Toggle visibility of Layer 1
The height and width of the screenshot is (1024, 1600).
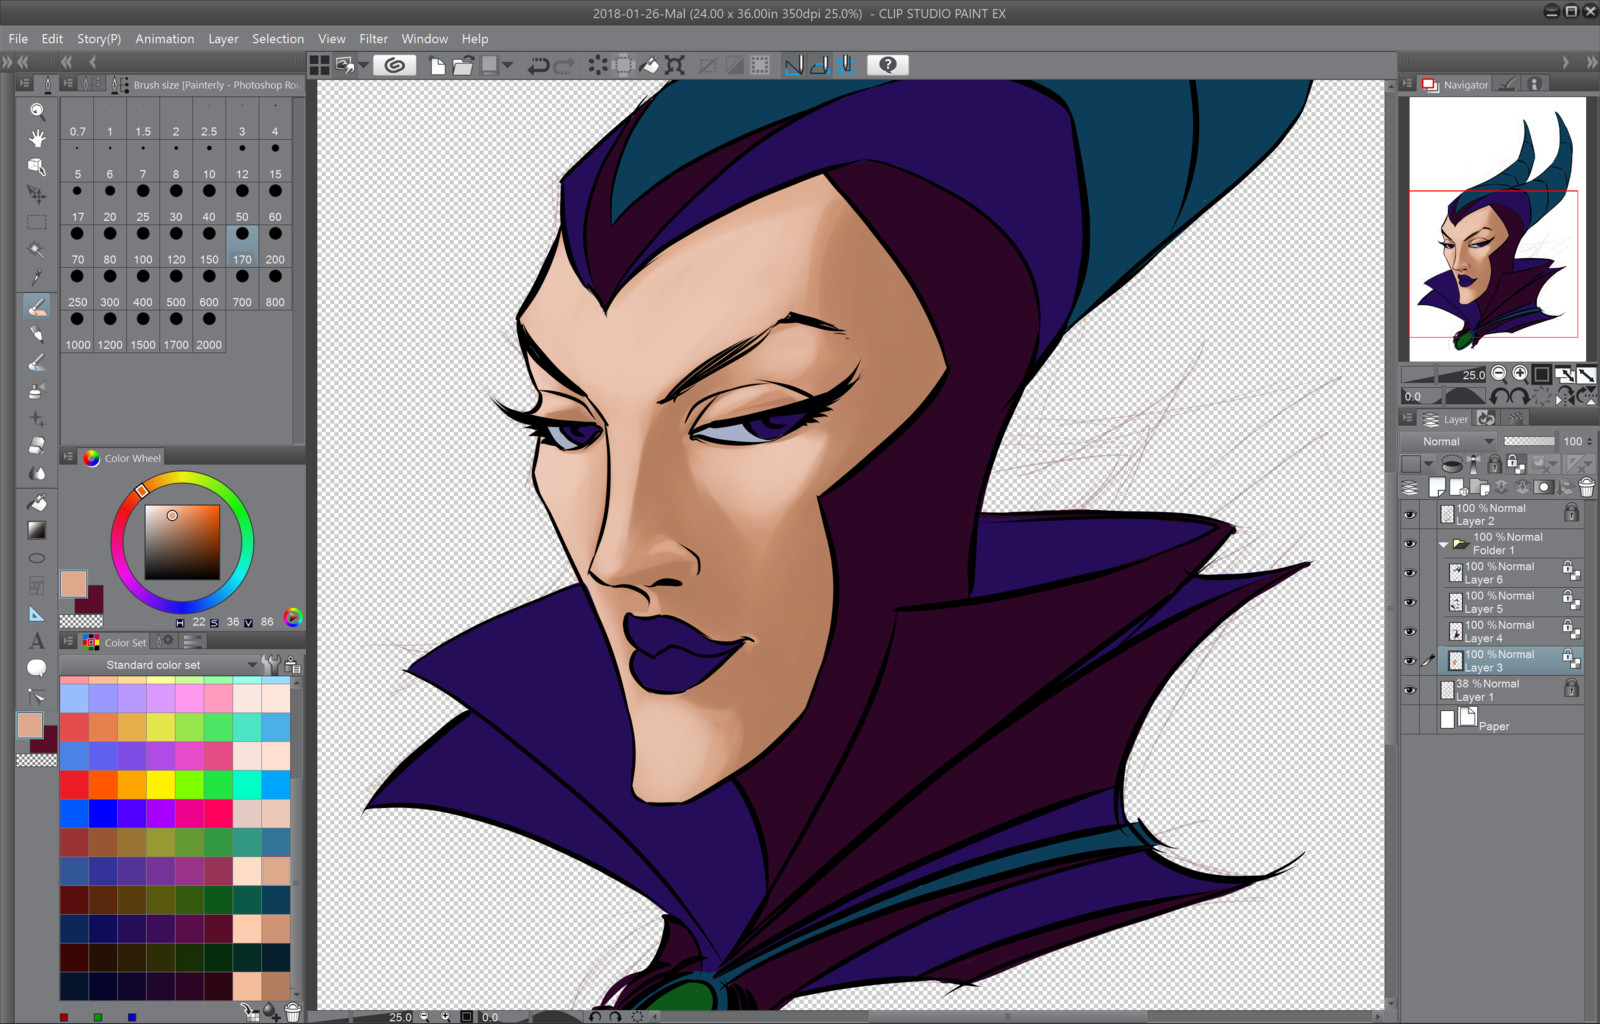click(x=1410, y=690)
